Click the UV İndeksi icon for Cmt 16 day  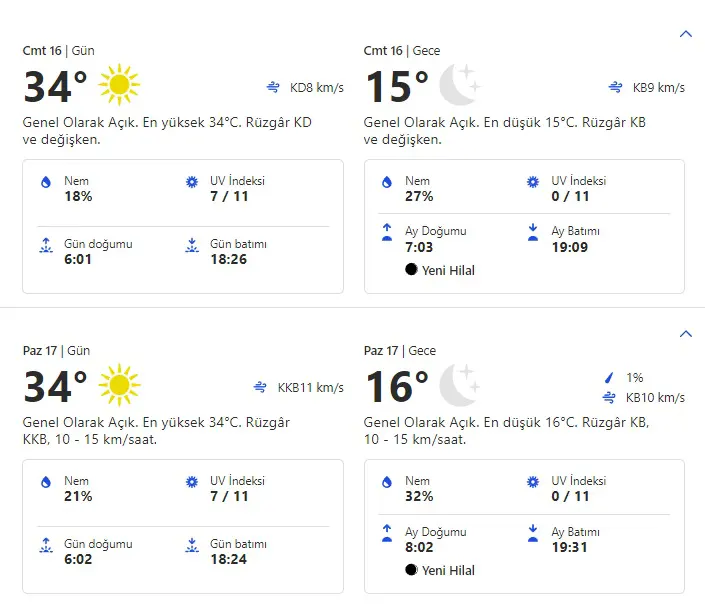(192, 182)
